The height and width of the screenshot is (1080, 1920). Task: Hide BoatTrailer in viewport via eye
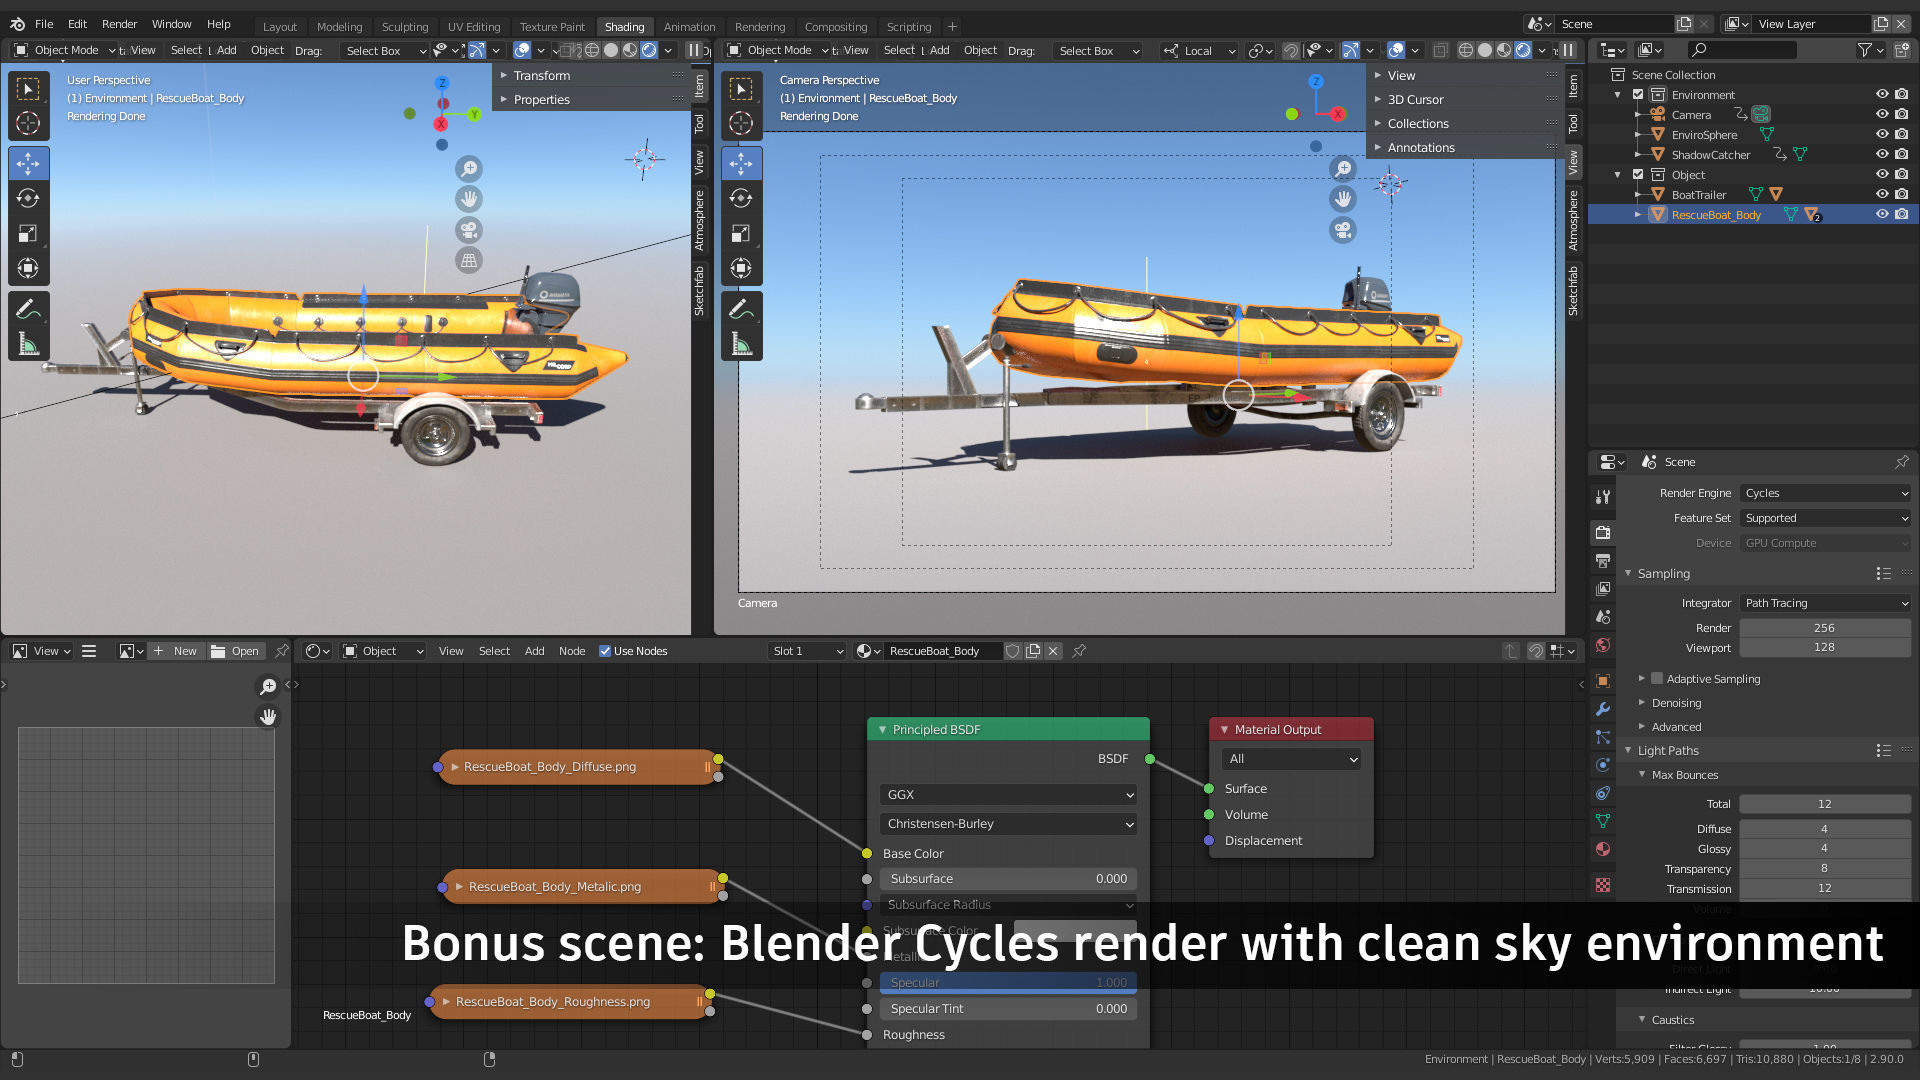pyautogui.click(x=1882, y=194)
